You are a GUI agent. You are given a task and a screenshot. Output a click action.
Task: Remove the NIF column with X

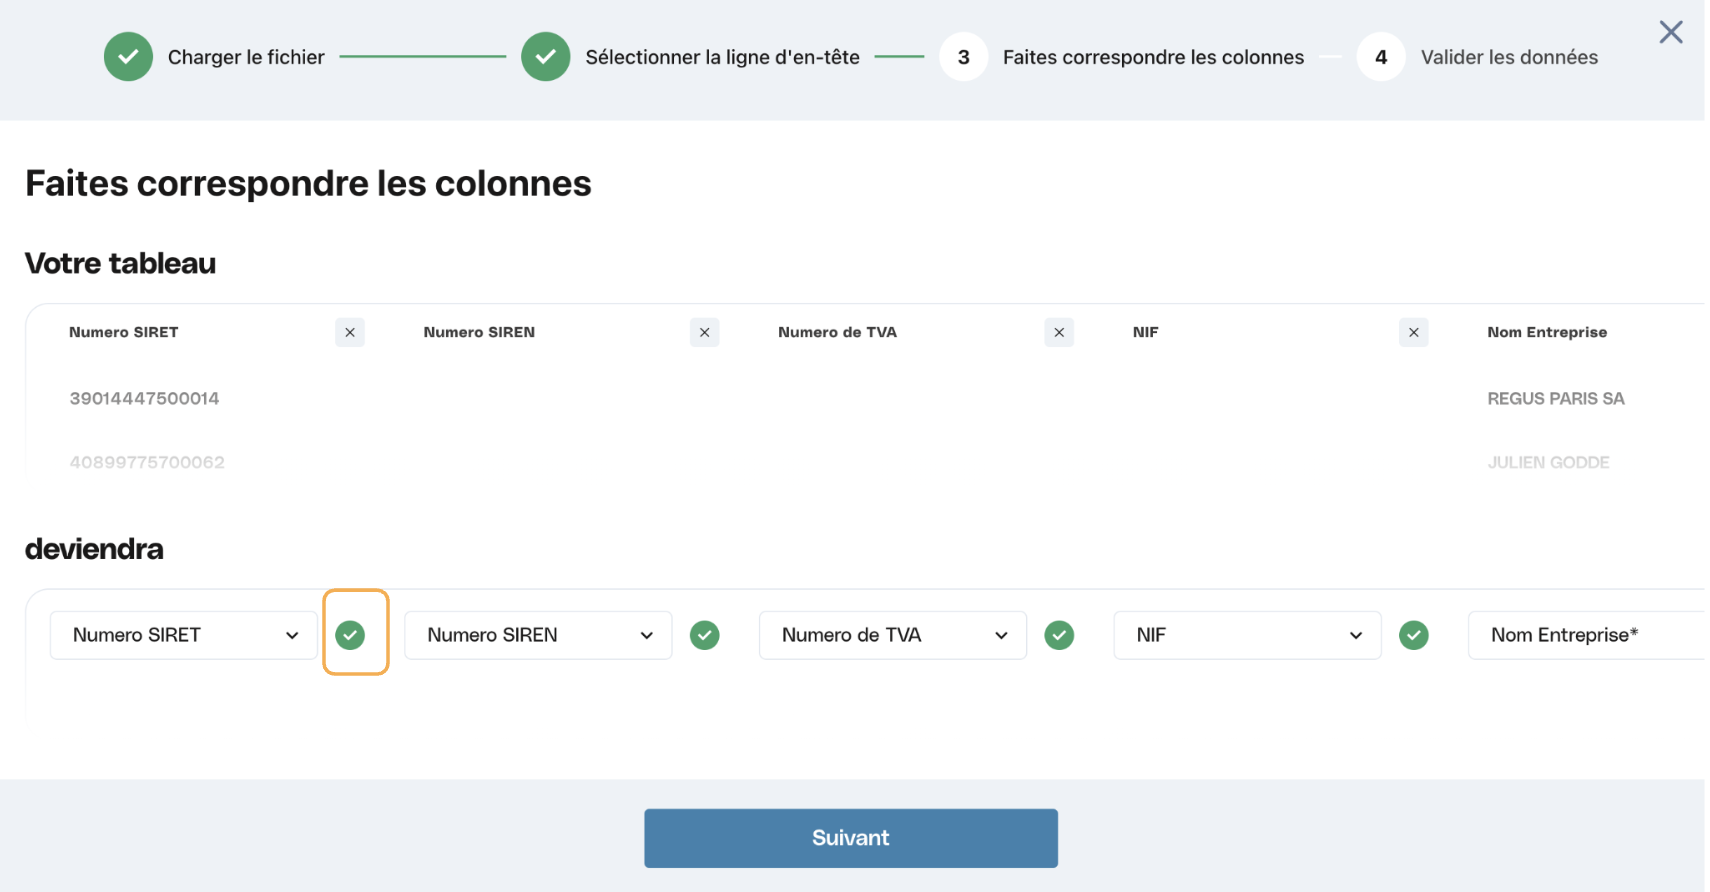[1414, 332]
